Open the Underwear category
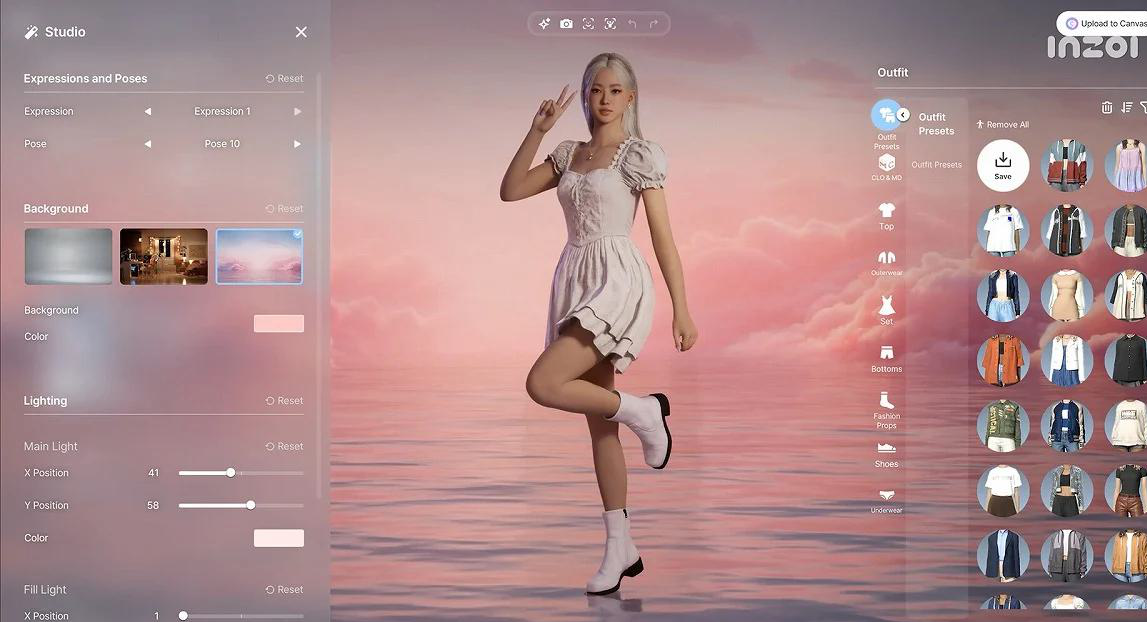 pyautogui.click(x=887, y=501)
